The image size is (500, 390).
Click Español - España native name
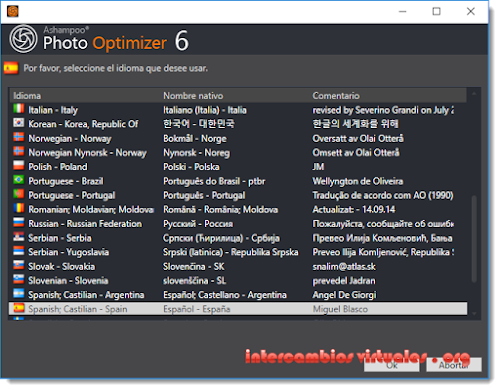tap(196, 309)
